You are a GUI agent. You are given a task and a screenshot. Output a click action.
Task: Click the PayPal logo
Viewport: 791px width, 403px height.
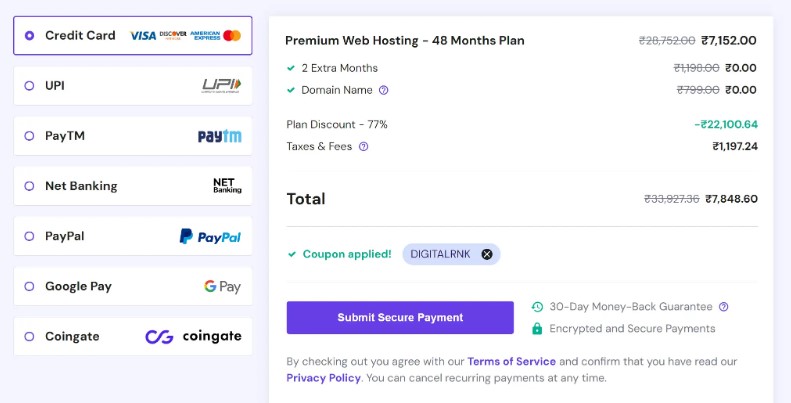tap(210, 237)
